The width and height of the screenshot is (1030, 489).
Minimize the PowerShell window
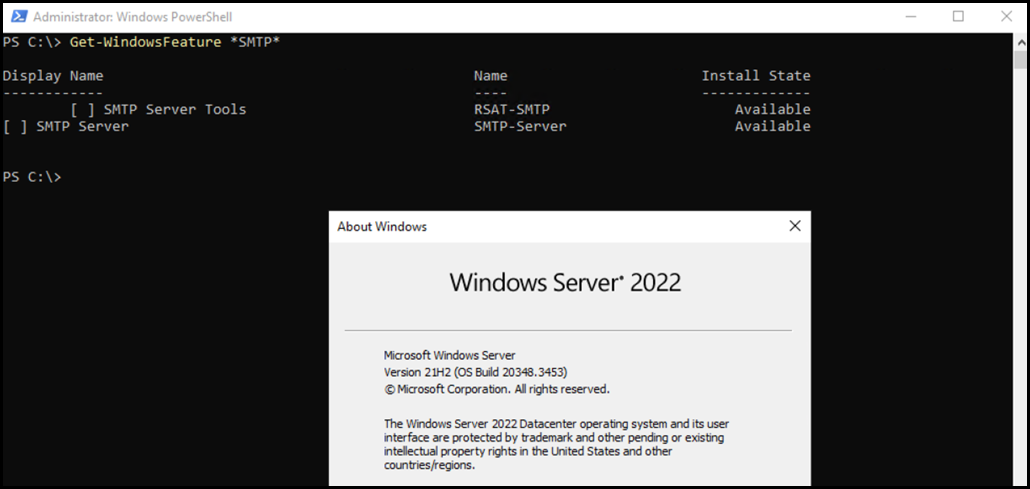tap(909, 16)
